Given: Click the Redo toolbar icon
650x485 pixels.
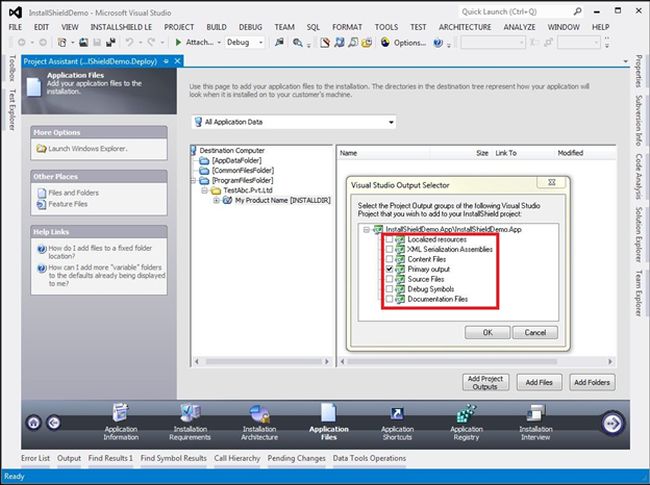Looking at the screenshot, I should point(151,42).
